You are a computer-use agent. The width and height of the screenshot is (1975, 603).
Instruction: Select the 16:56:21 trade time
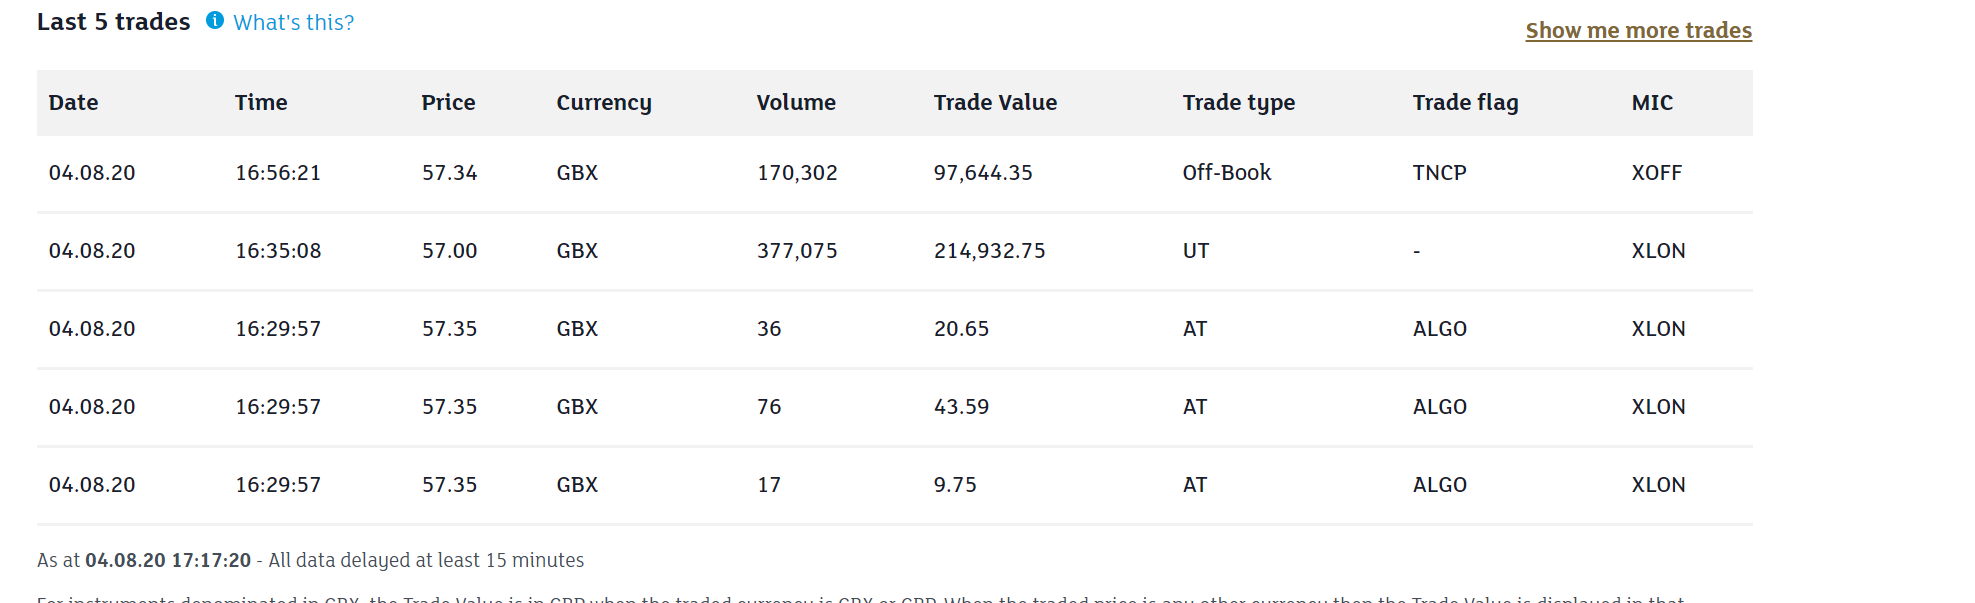coord(278,173)
